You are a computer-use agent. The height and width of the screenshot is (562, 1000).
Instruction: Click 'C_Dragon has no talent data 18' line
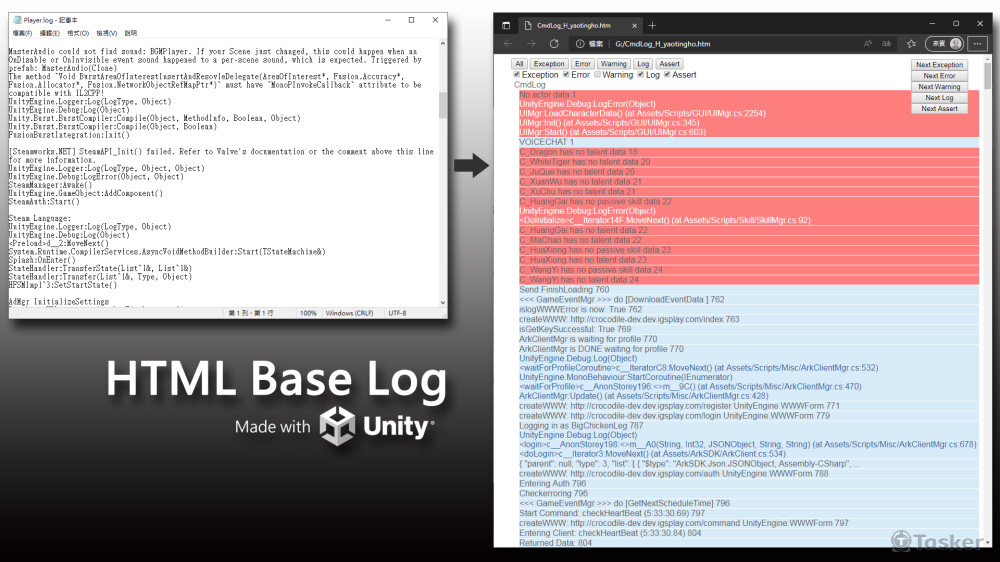749,152
